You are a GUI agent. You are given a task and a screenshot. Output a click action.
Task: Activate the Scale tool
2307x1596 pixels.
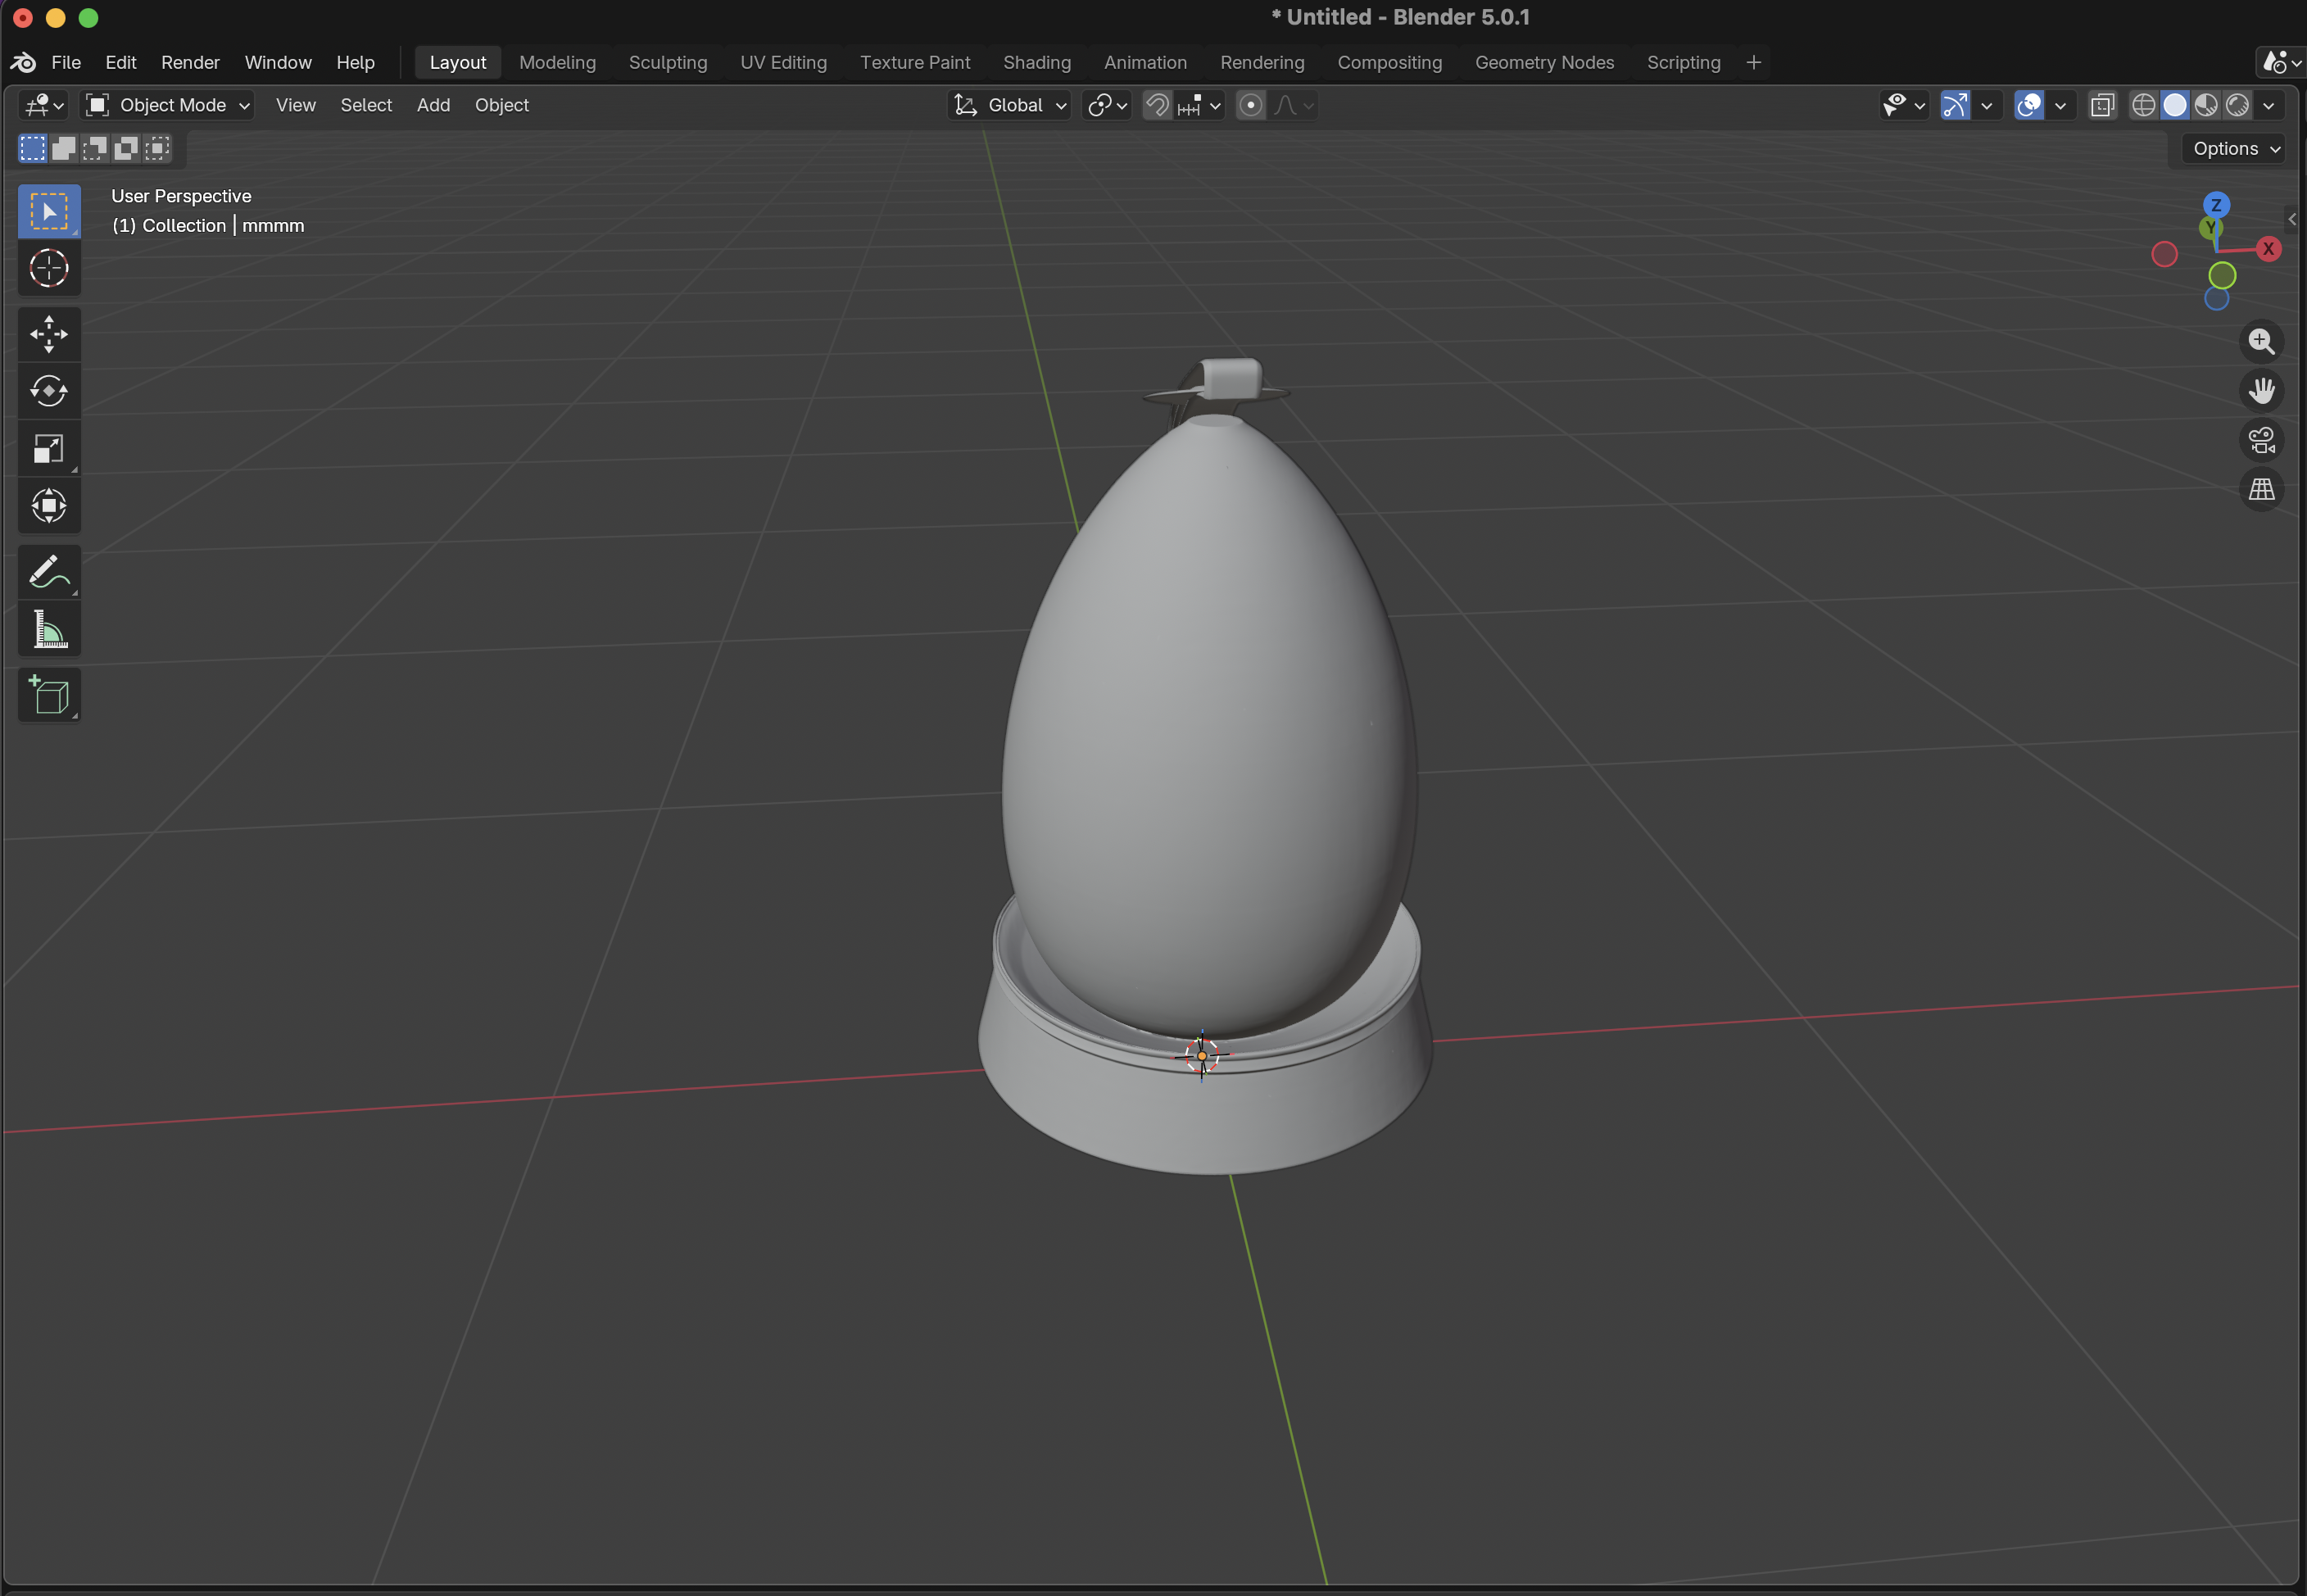tap(49, 448)
